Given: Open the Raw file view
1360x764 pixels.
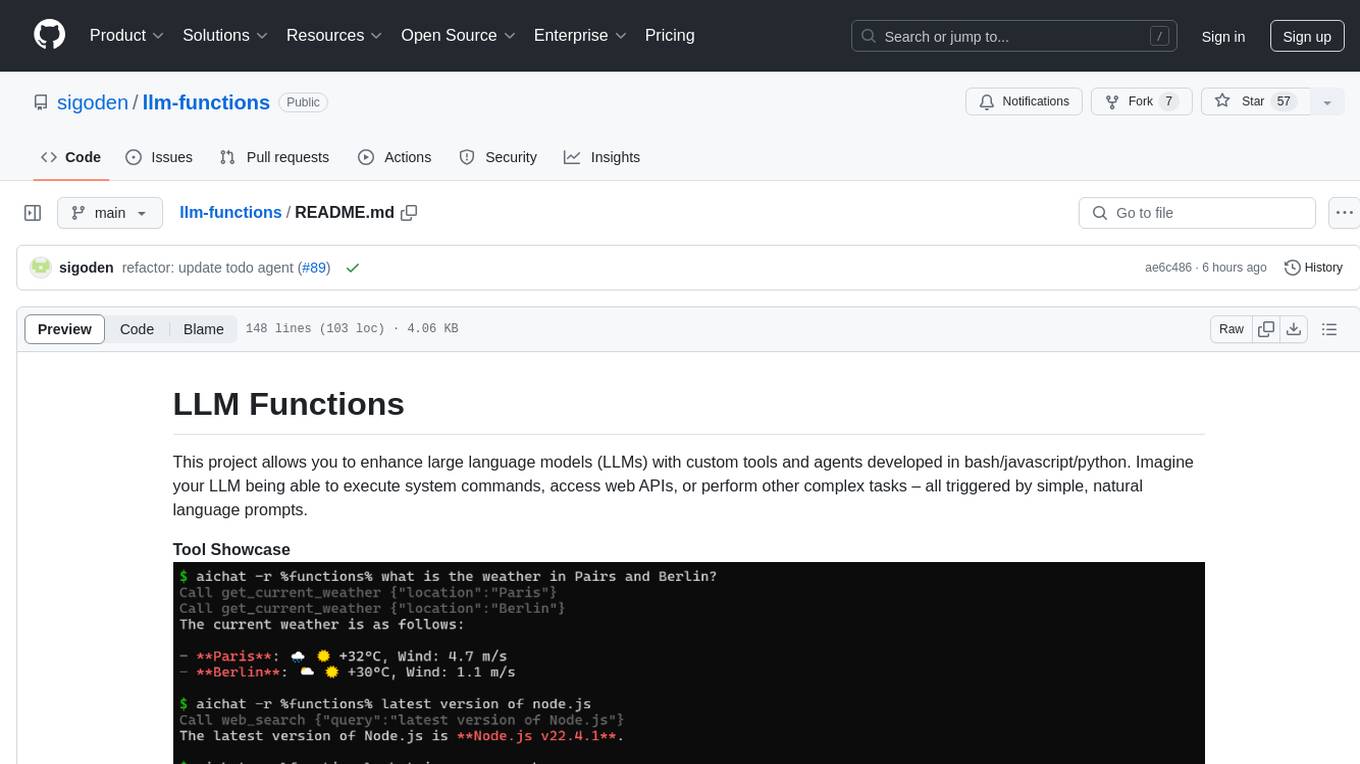Looking at the screenshot, I should tap(1231, 329).
